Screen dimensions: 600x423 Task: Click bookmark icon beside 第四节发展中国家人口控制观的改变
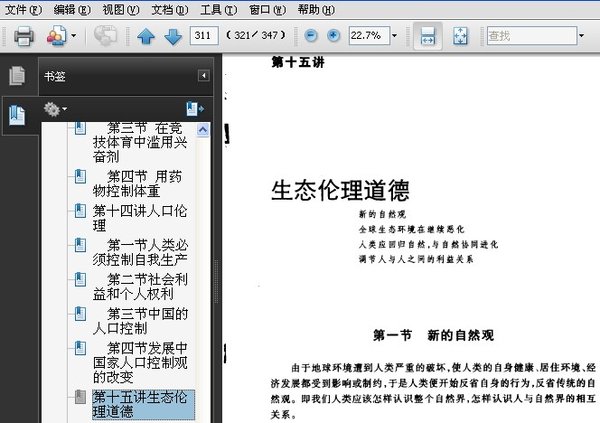coord(80,348)
